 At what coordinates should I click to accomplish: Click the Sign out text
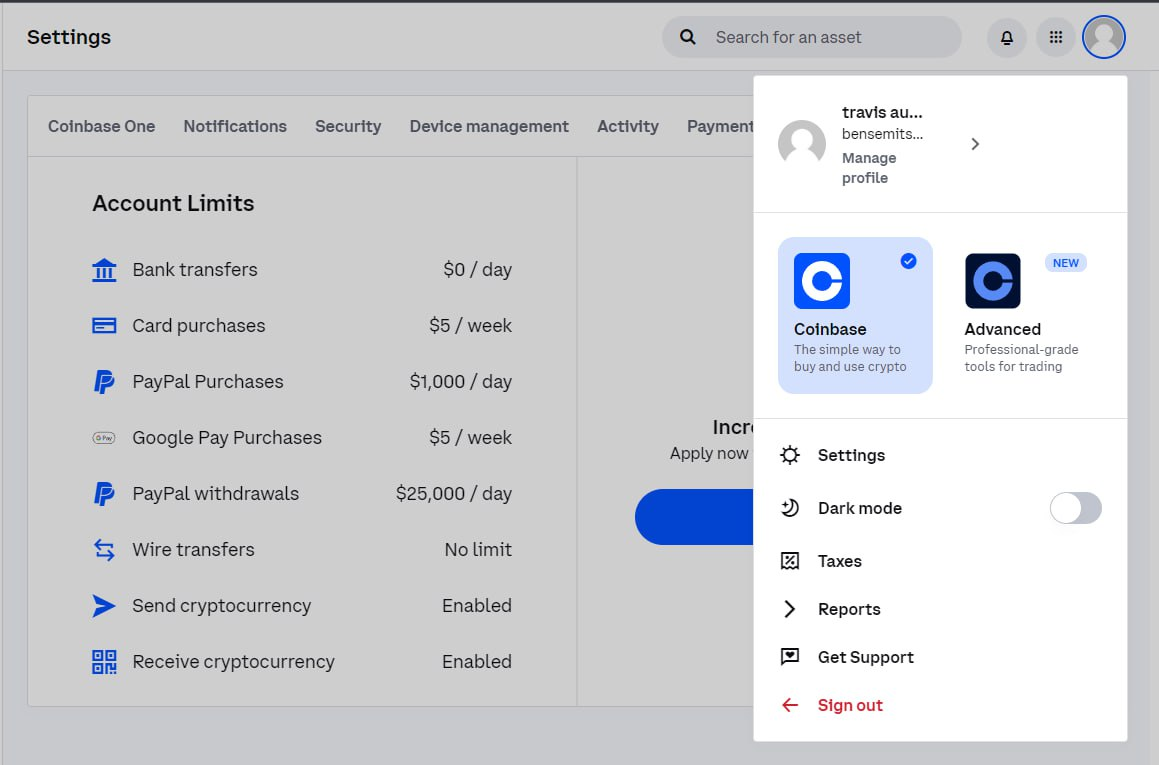click(850, 705)
